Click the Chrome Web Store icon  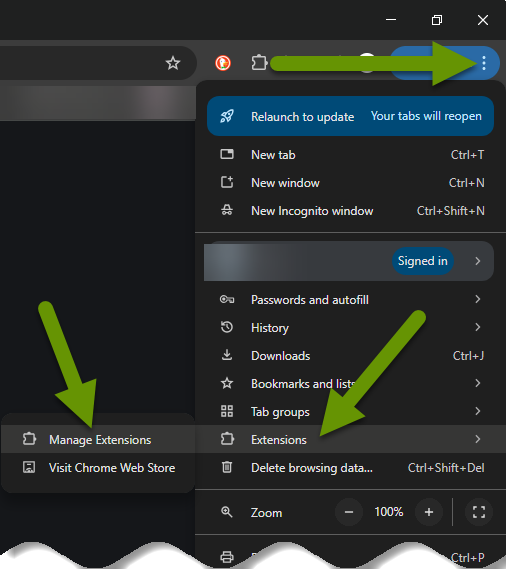29,467
